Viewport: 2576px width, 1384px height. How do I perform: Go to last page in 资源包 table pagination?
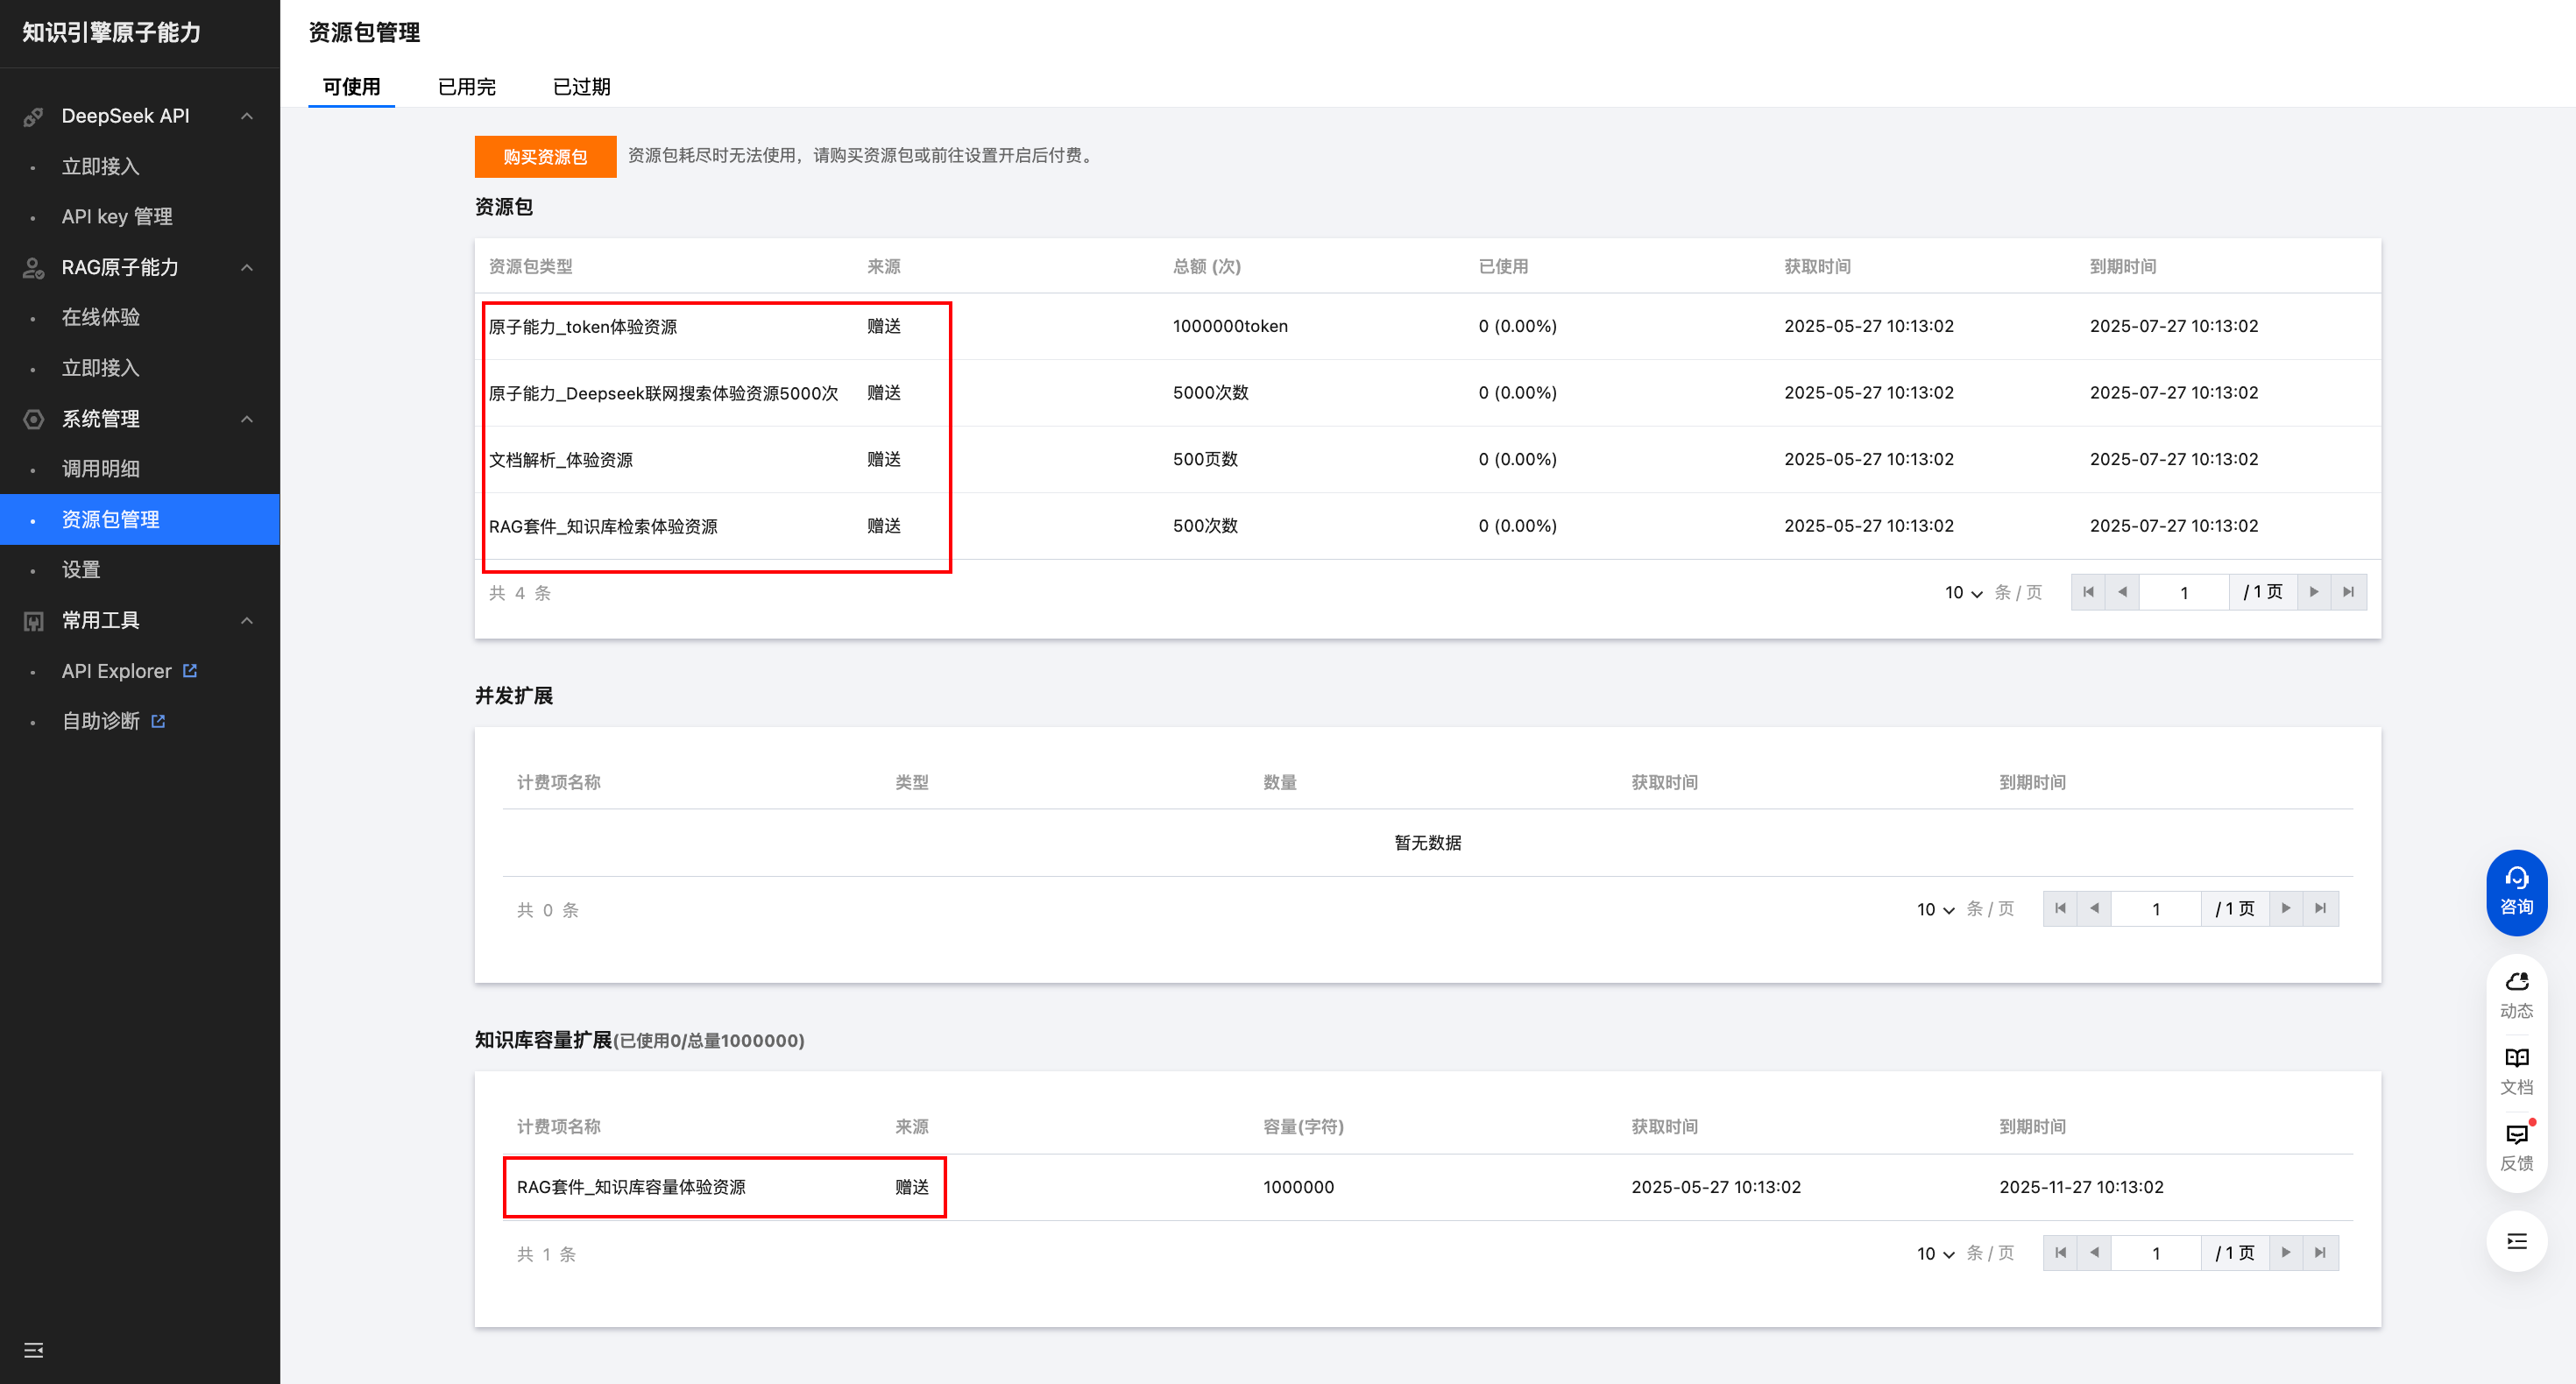(2348, 592)
